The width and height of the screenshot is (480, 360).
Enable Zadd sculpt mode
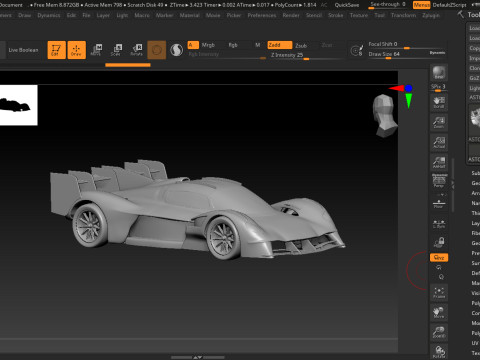[280, 45]
